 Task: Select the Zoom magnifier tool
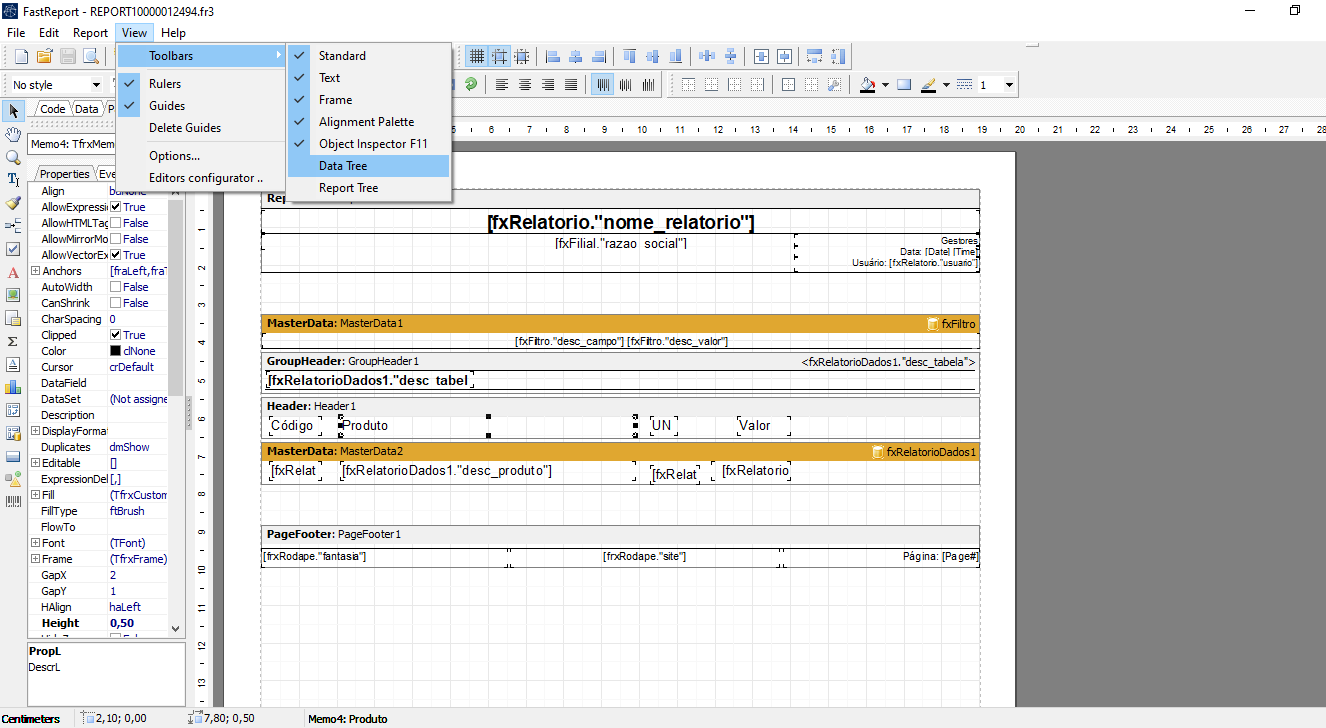[13, 157]
